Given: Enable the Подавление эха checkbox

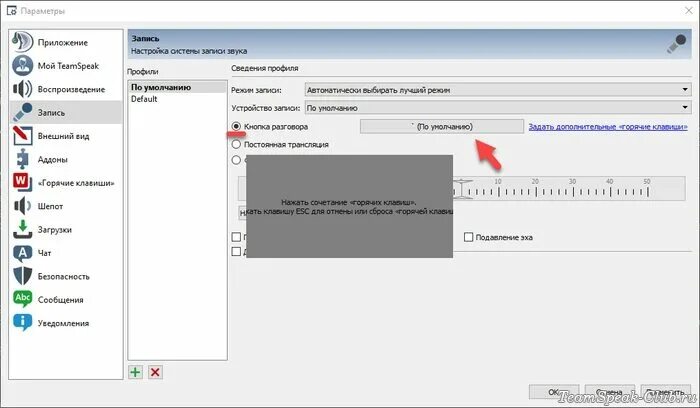Looking at the screenshot, I should (x=468, y=237).
